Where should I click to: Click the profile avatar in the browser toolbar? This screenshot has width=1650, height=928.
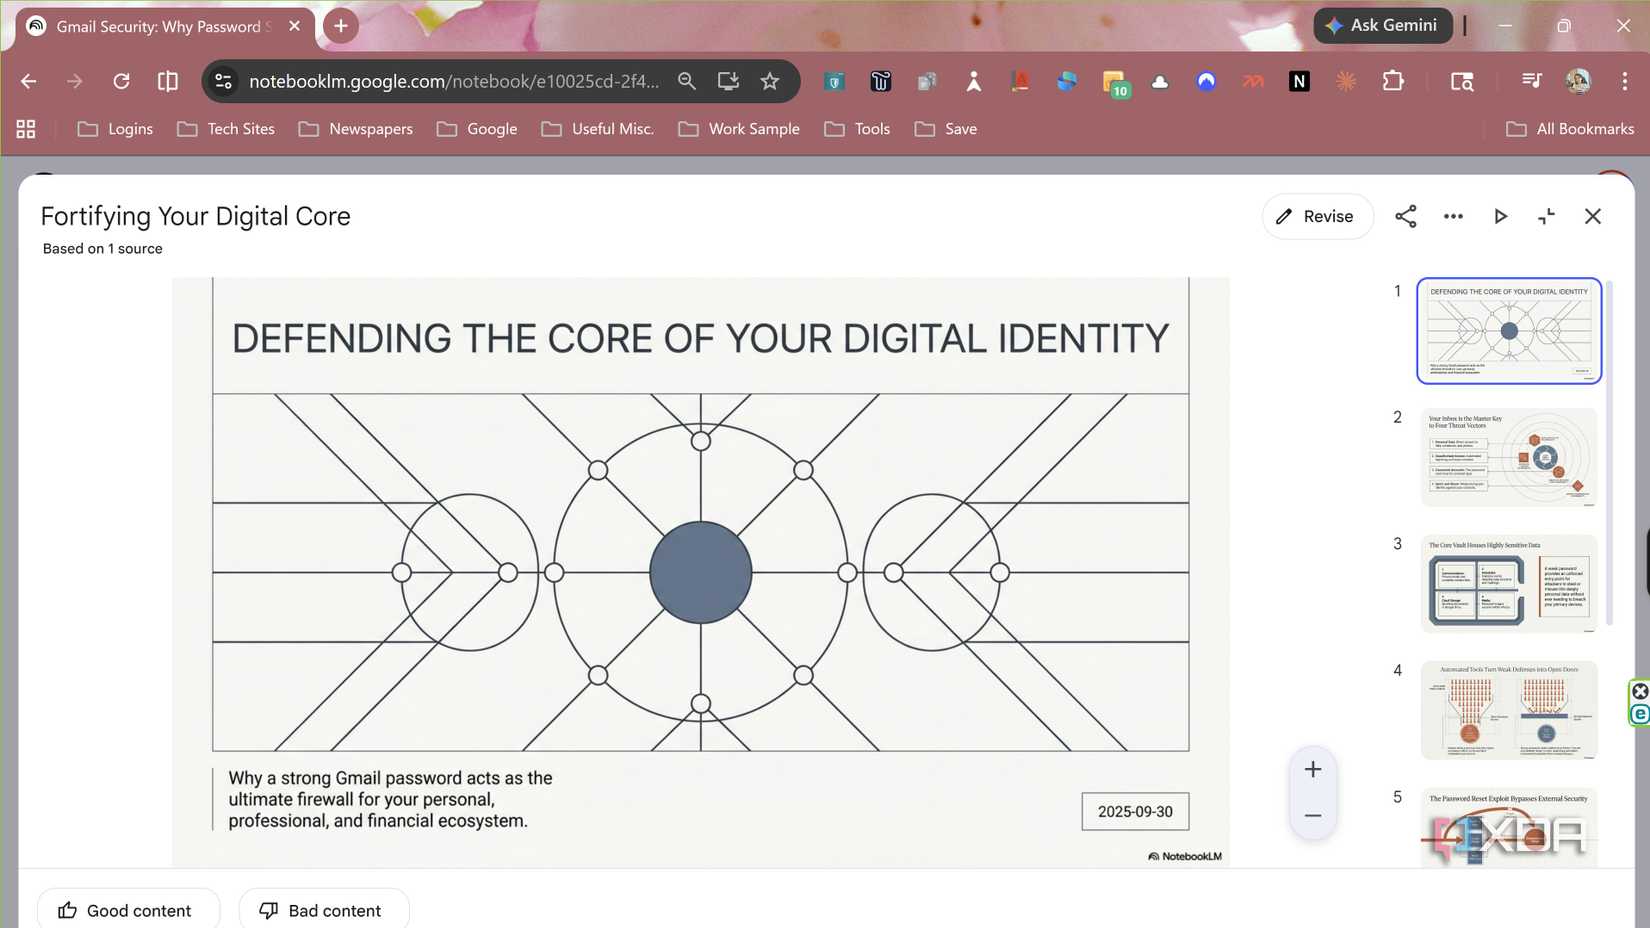pyautogui.click(x=1578, y=81)
